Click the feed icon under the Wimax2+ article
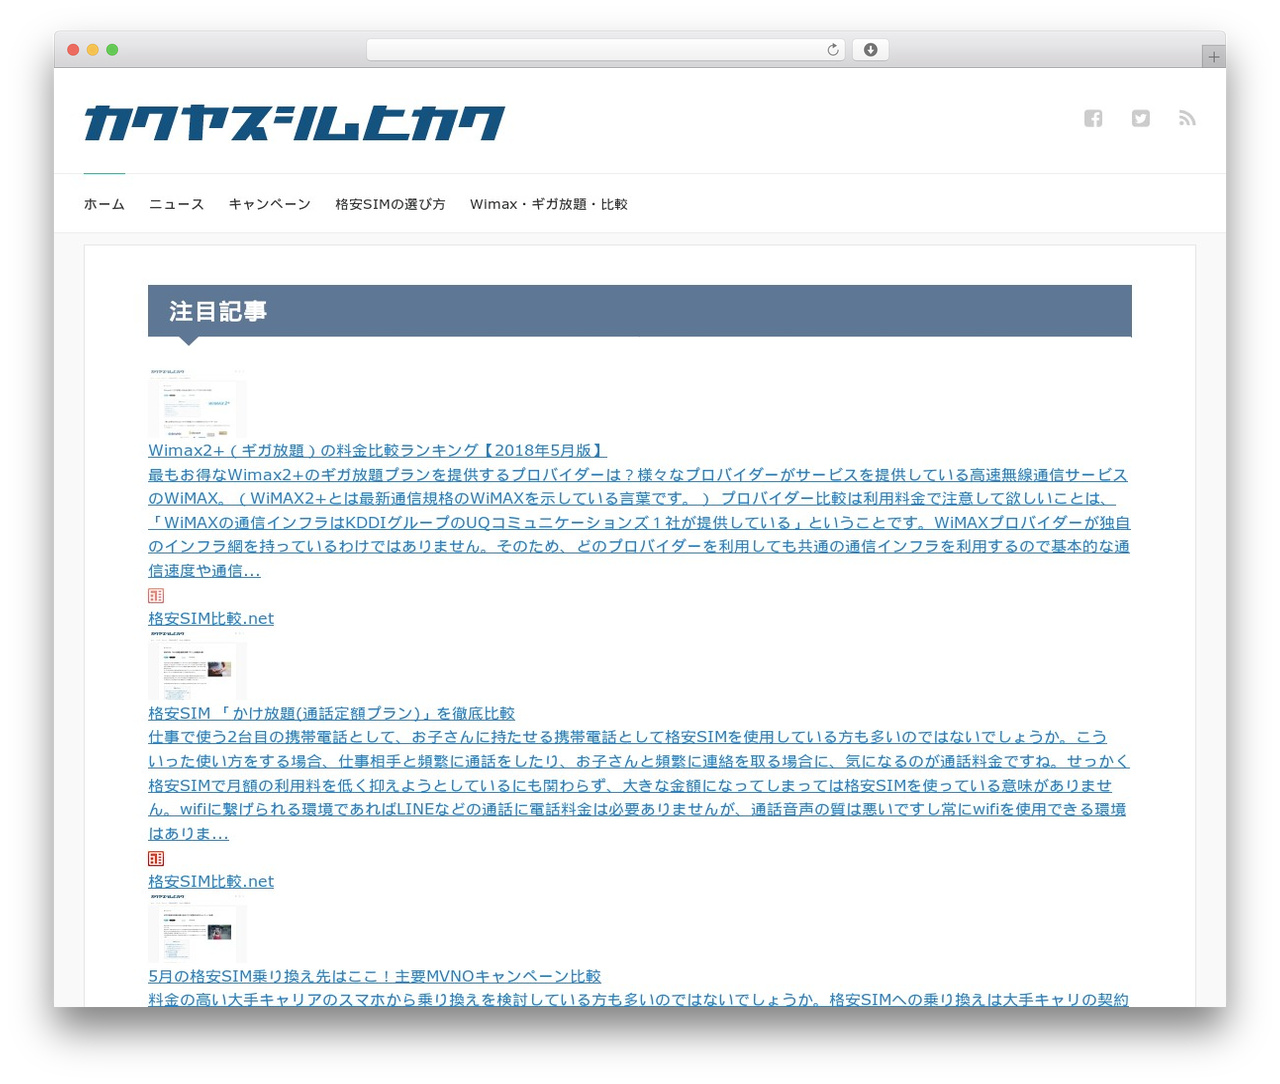This screenshot has width=1280, height=1084. click(x=156, y=595)
